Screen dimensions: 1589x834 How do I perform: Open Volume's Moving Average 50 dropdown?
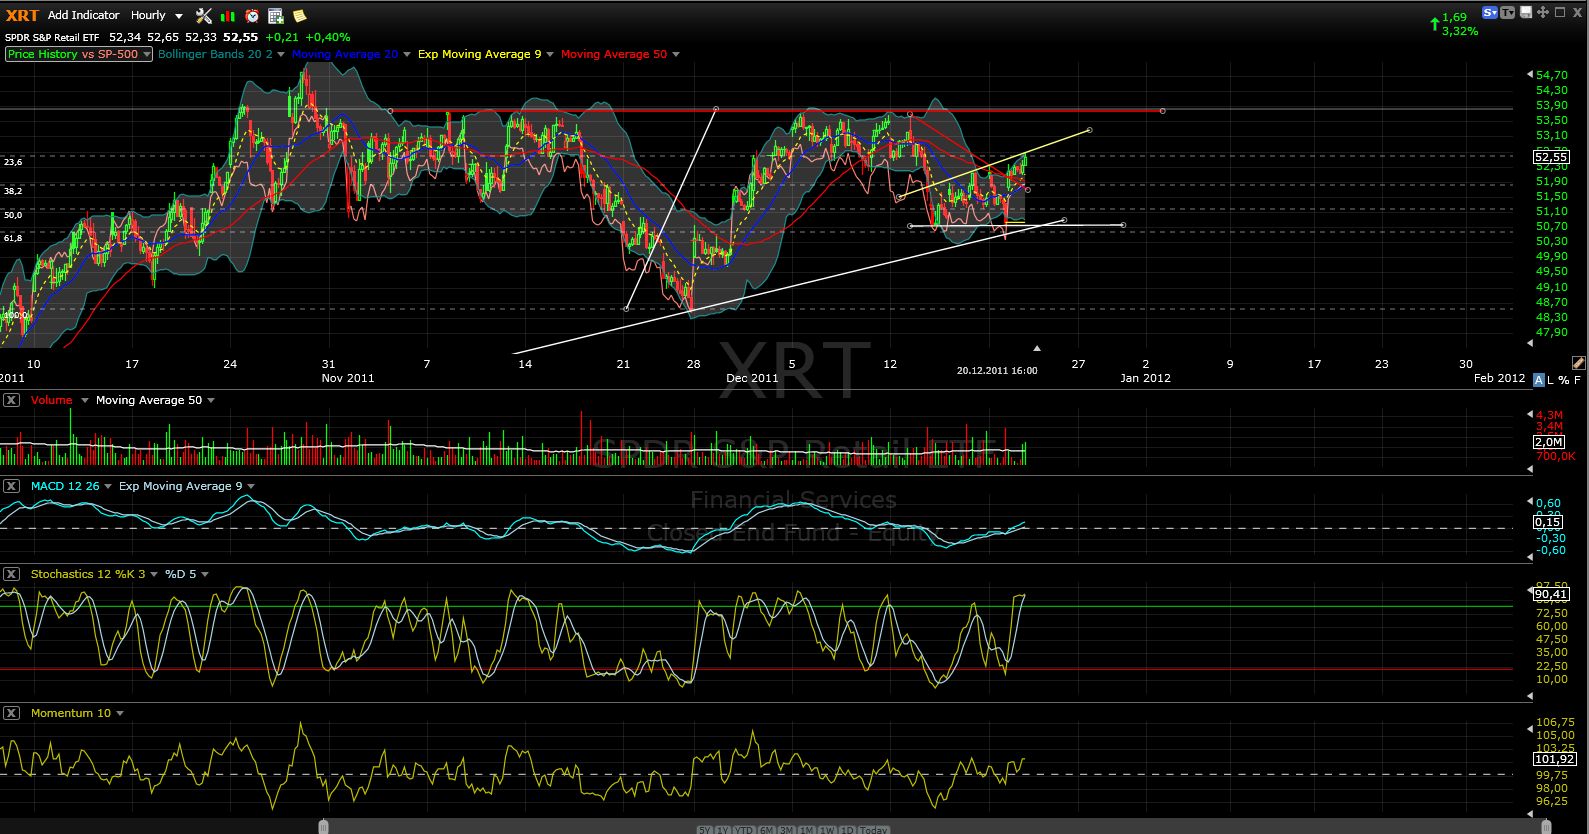coord(210,400)
